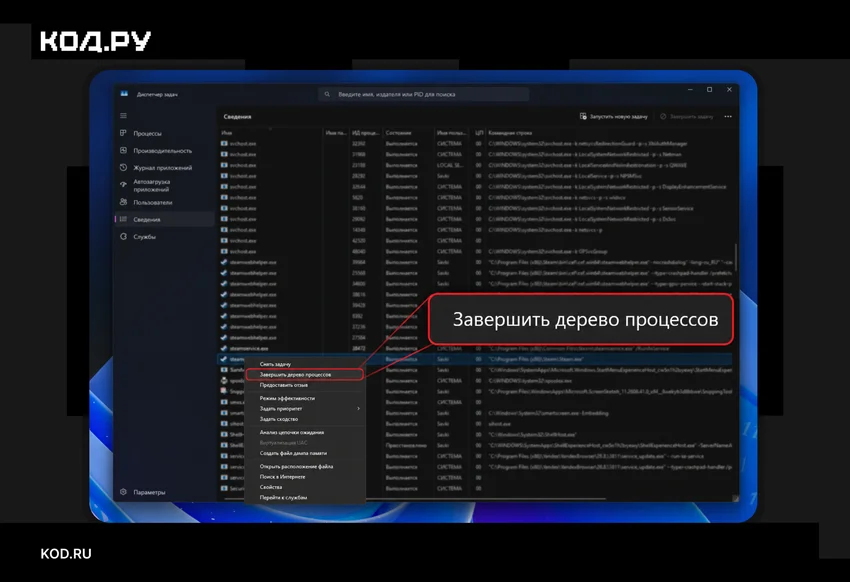Select the command line ending in DisplayEnhancementService
The image size is (850, 582).
click(607, 187)
